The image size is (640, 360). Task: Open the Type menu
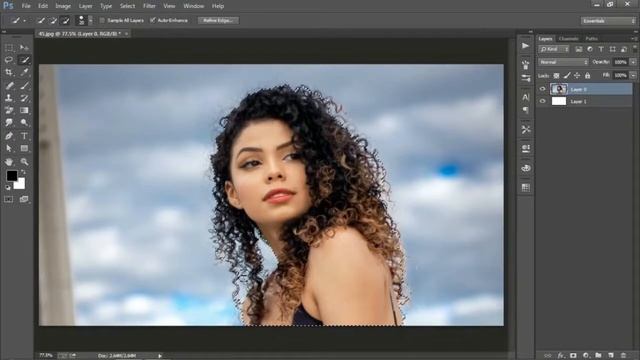[x=106, y=6]
